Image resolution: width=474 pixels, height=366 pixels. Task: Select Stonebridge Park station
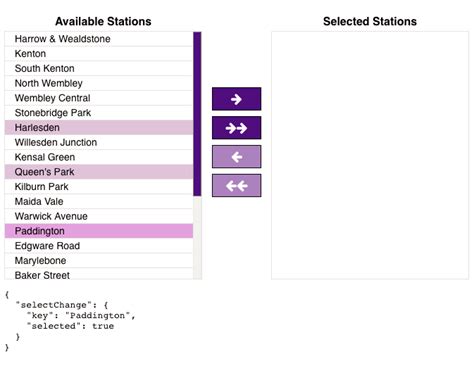pyautogui.click(x=99, y=113)
